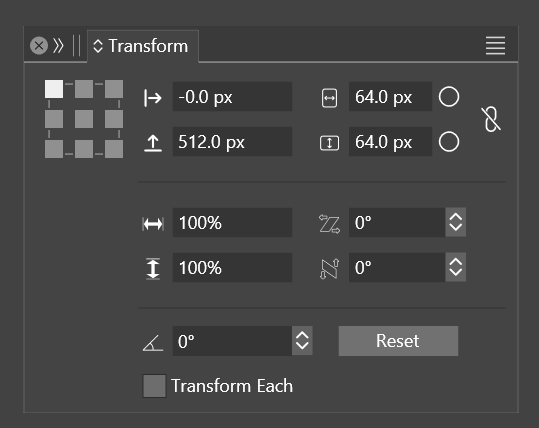Open horizontal shear angle stepper dropdown
This screenshot has width=539, height=428.
point(455,222)
